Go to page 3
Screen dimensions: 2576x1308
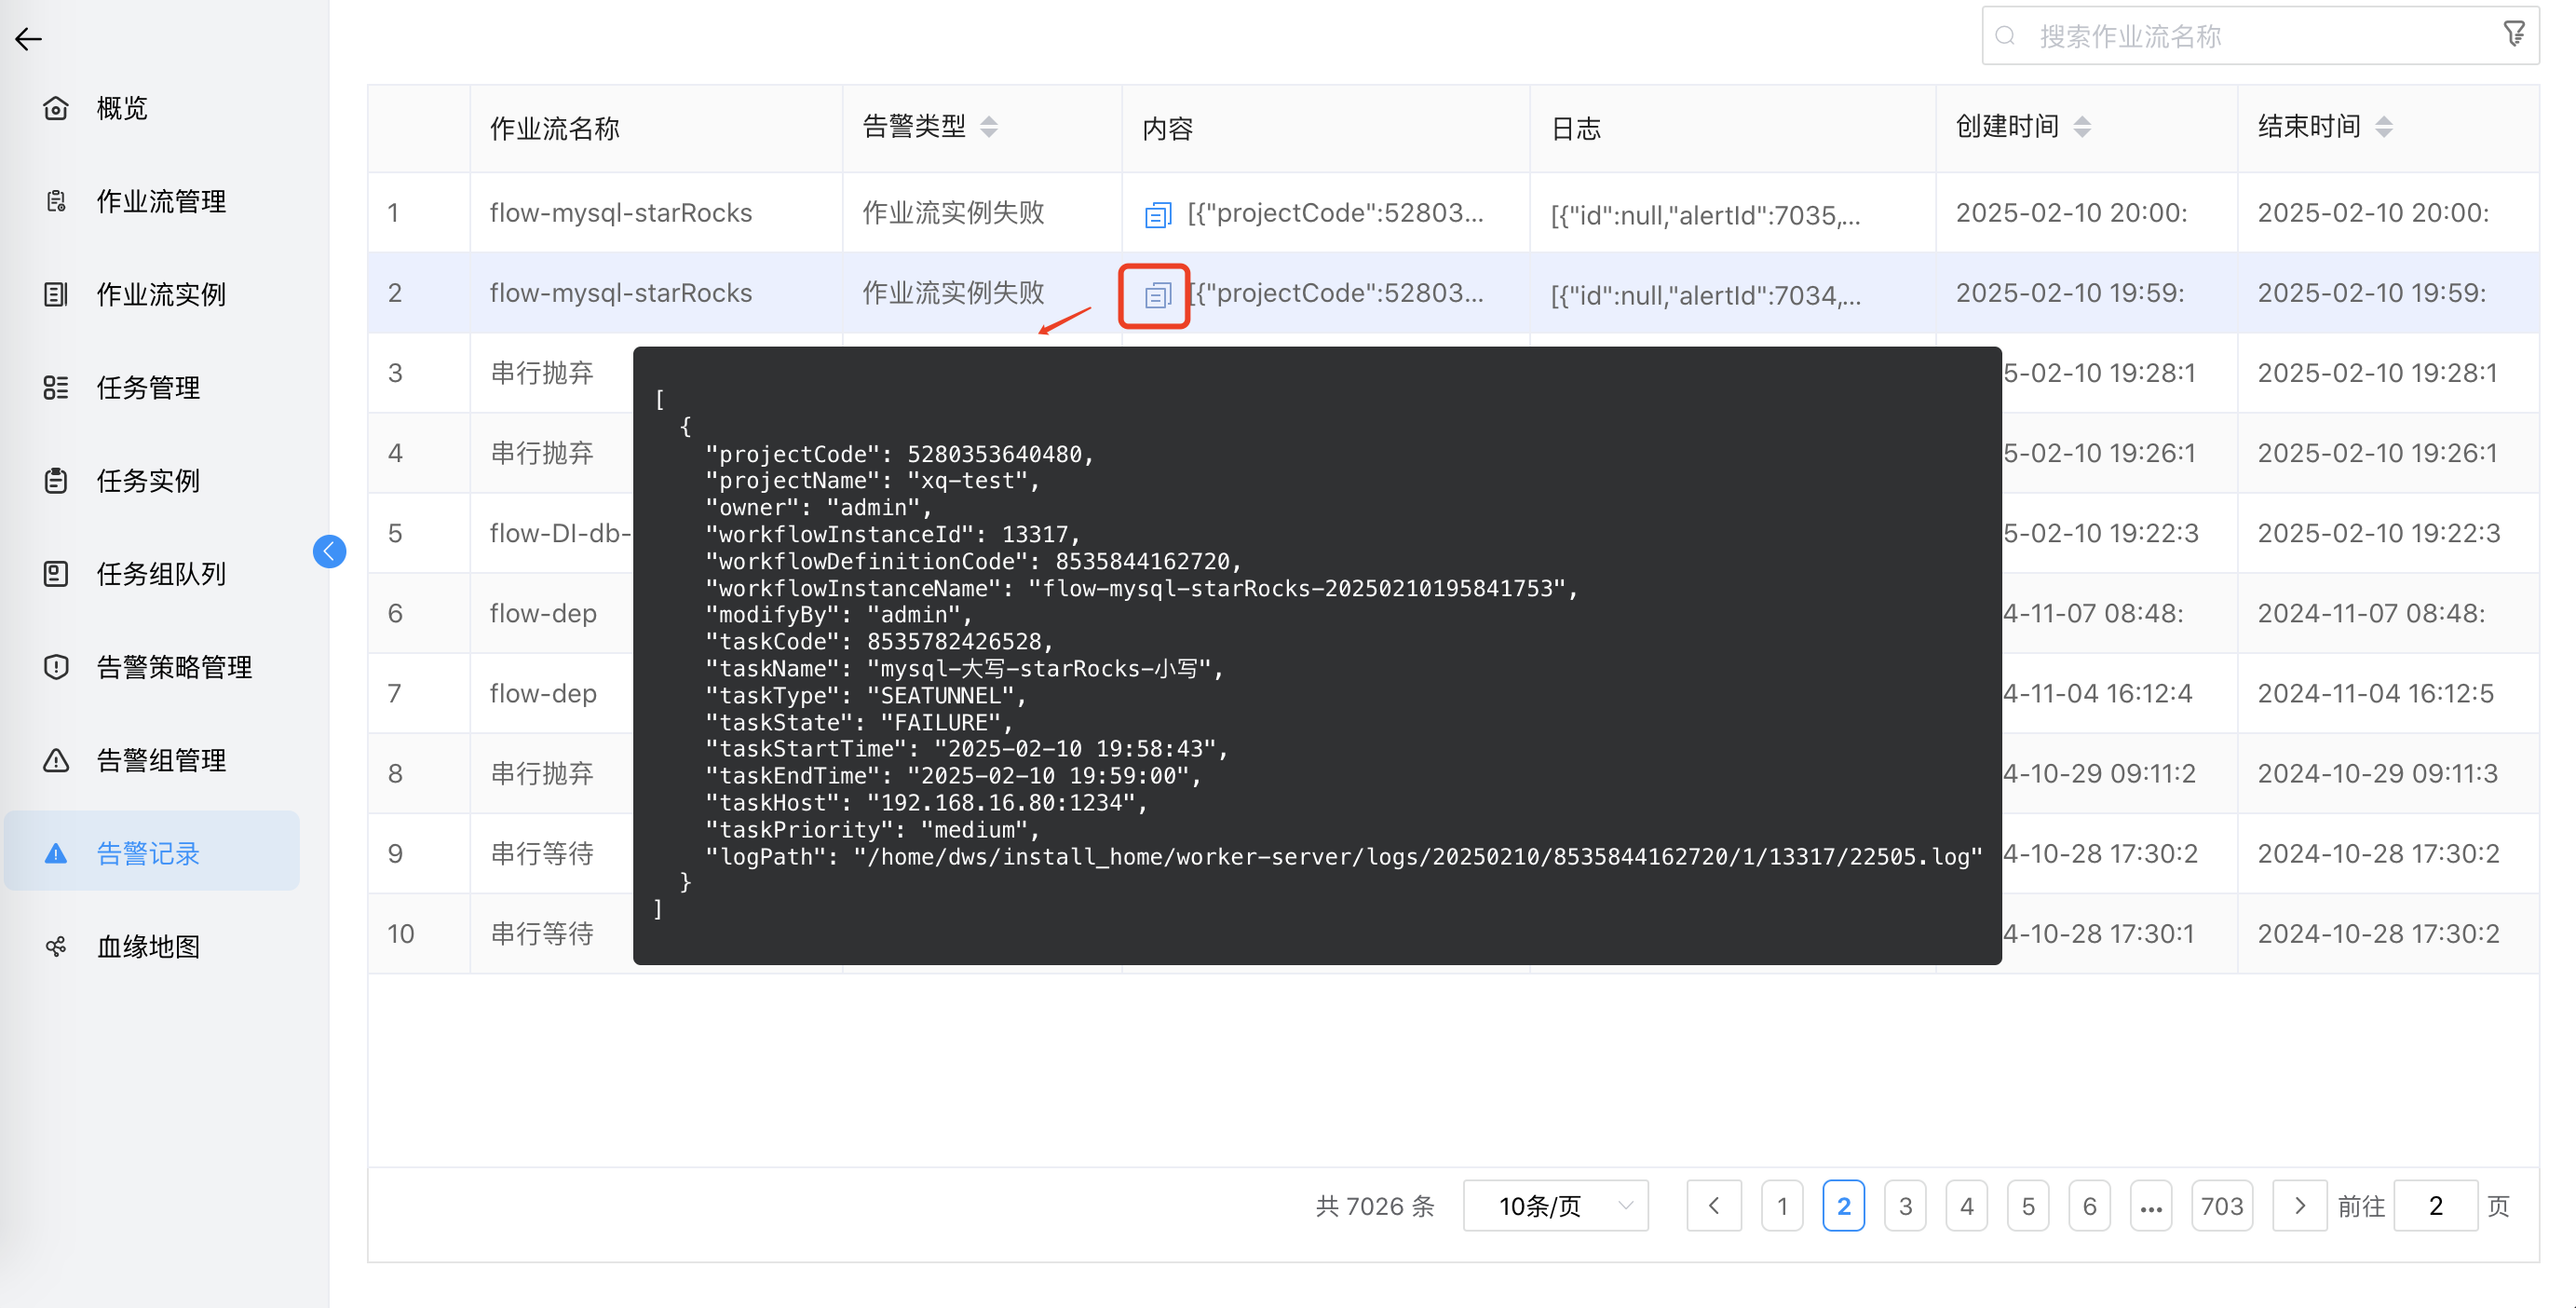1905,1206
